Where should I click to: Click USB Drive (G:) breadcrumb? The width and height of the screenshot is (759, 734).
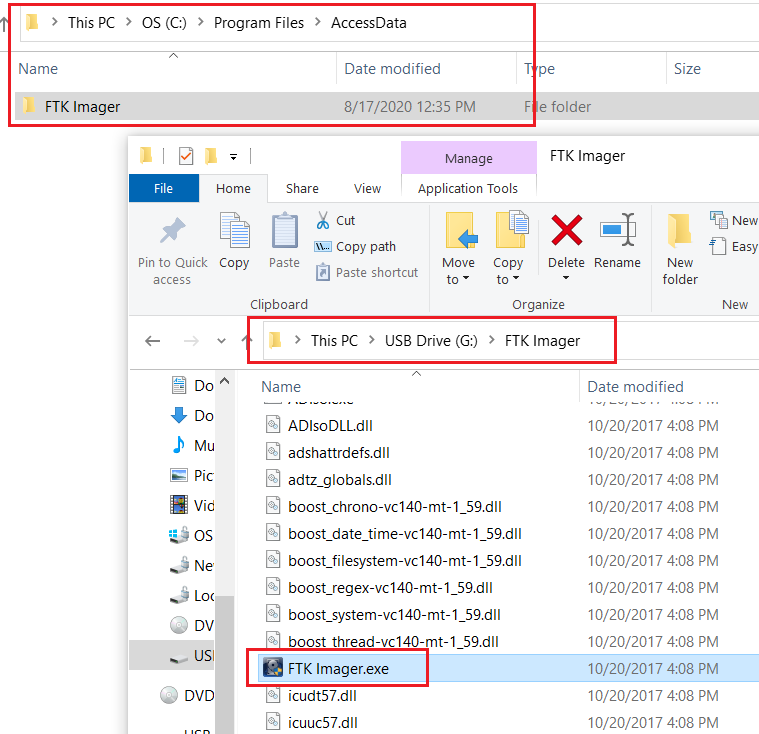(431, 340)
